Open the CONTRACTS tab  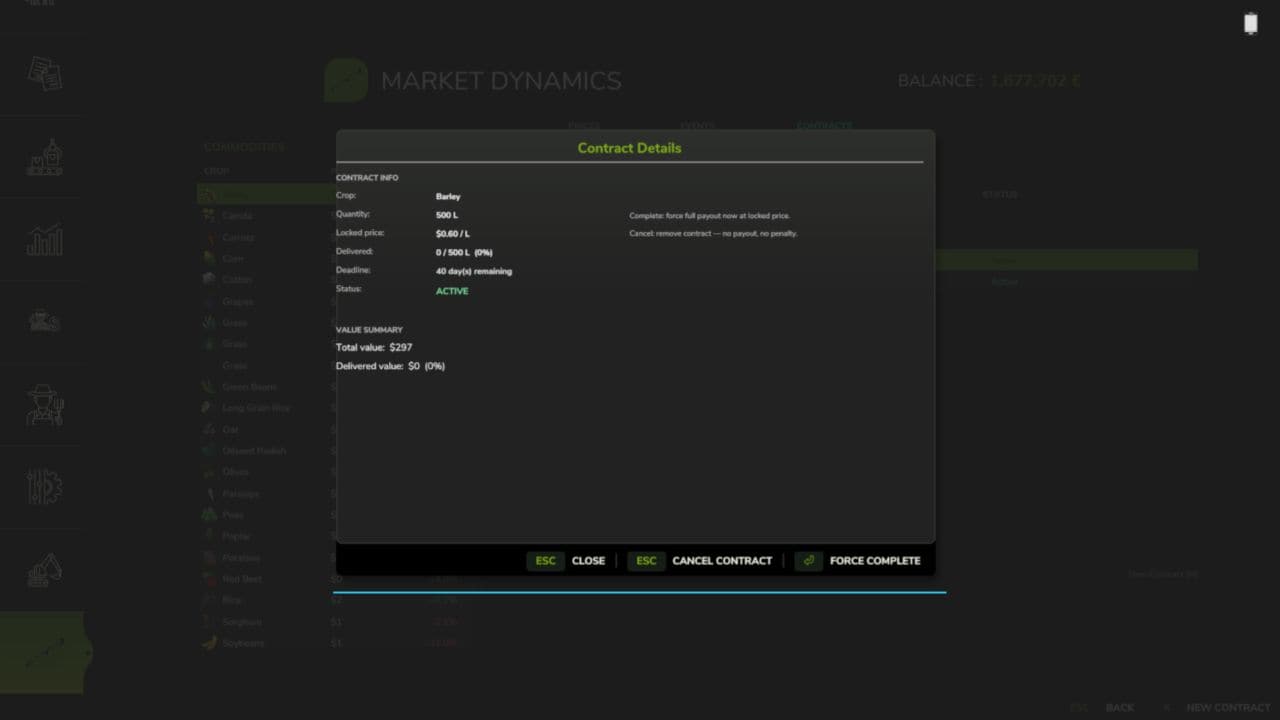click(x=824, y=126)
